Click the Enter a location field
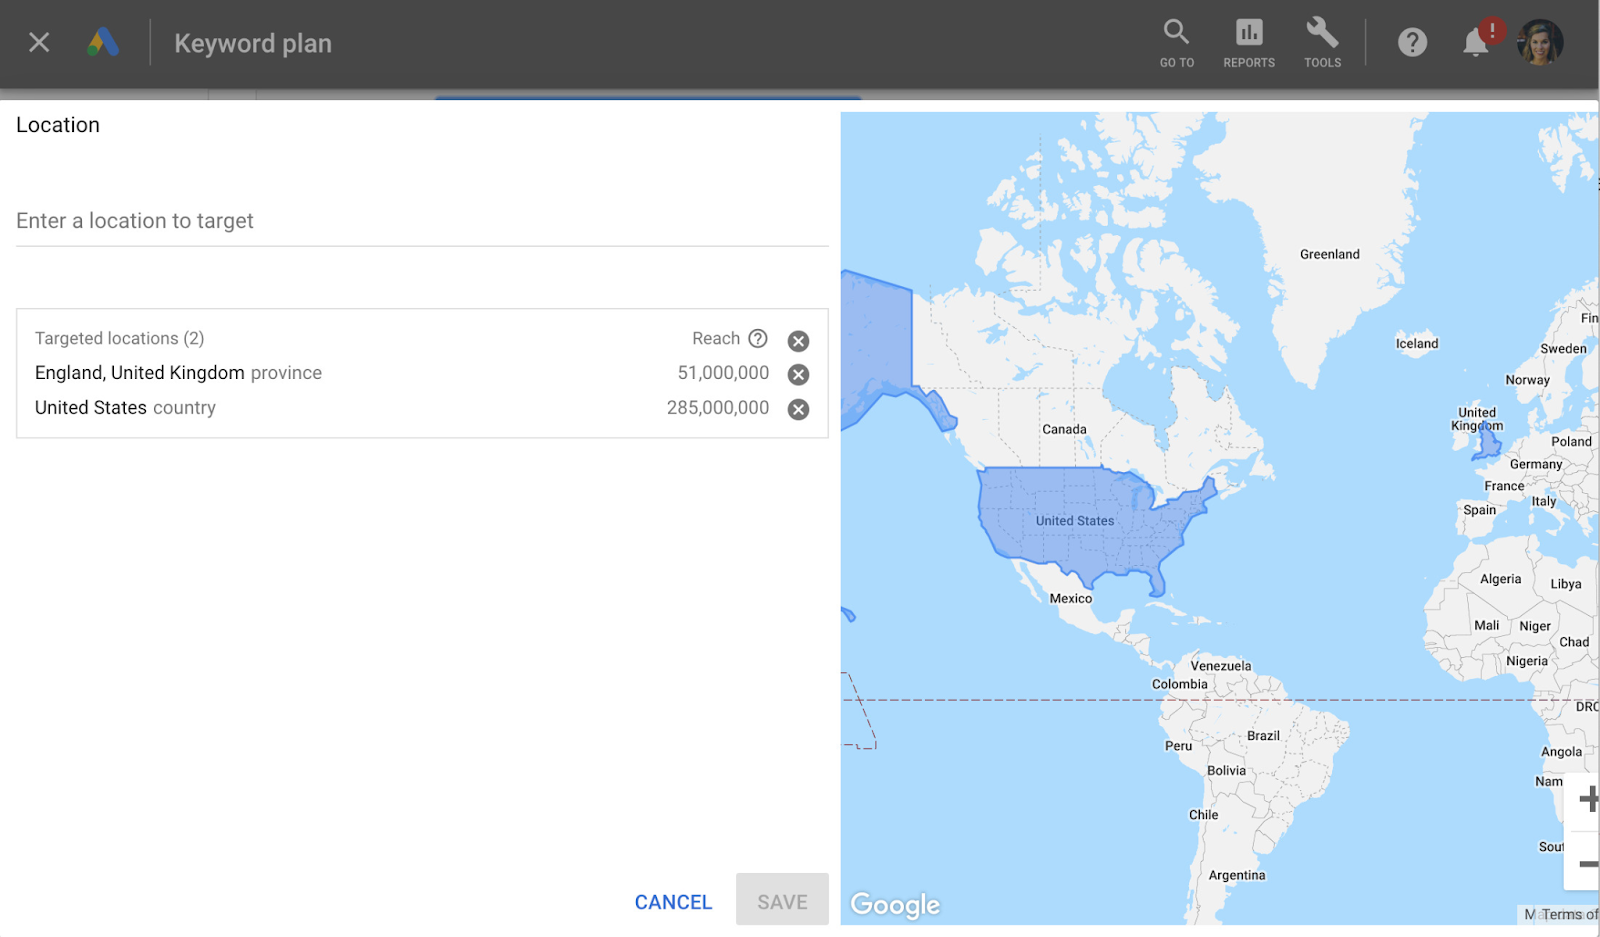This screenshot has height=937, width=1600. (x=422, y=221)
